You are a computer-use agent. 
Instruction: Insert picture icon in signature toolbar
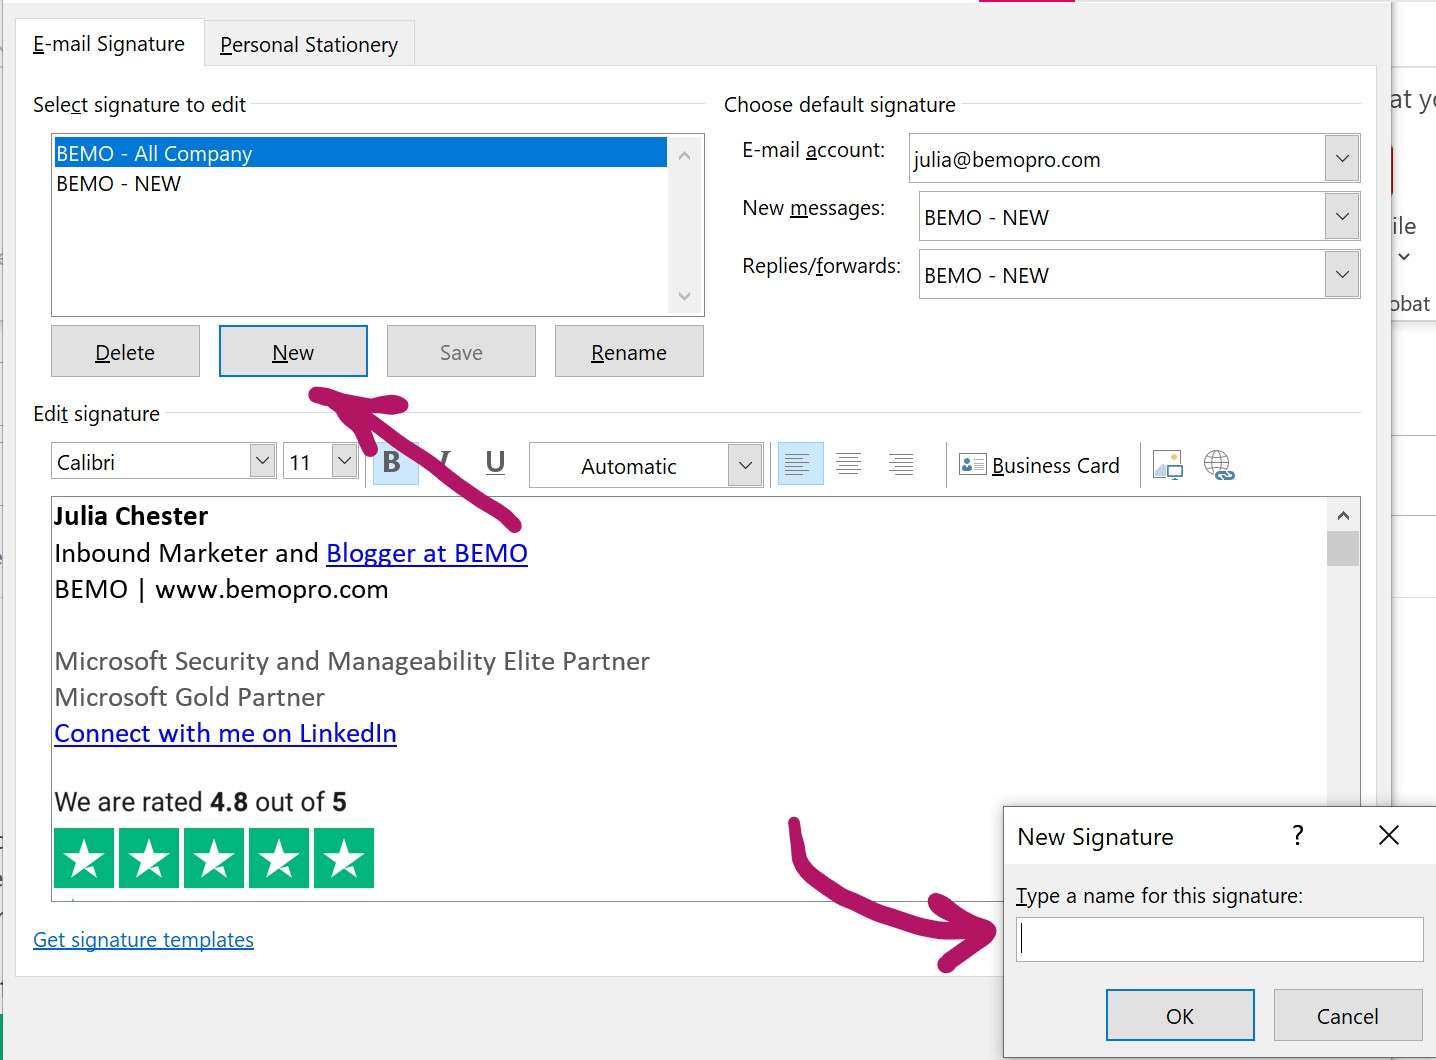(1168, 465)
